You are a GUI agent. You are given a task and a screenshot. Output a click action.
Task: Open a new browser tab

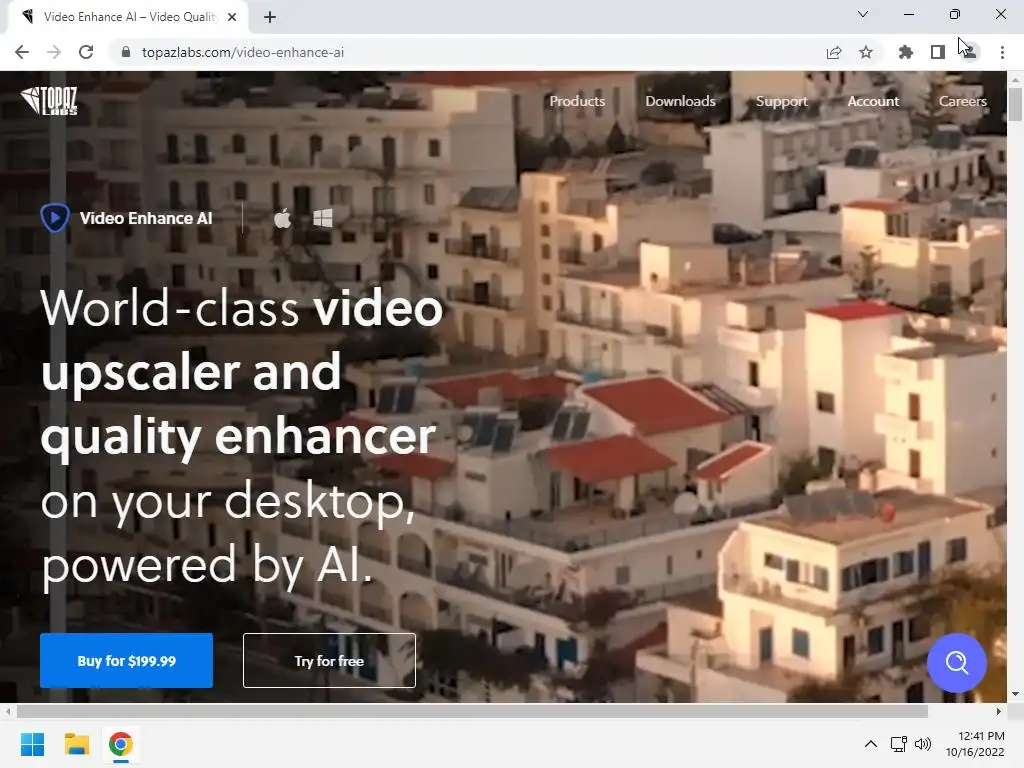[x=270, y=17]
